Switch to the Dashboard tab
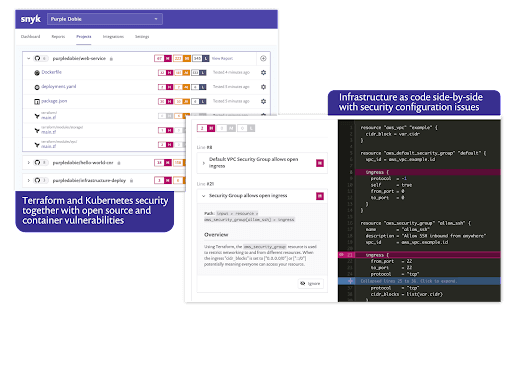Screen dimensions: 512x386 (30, 37)
